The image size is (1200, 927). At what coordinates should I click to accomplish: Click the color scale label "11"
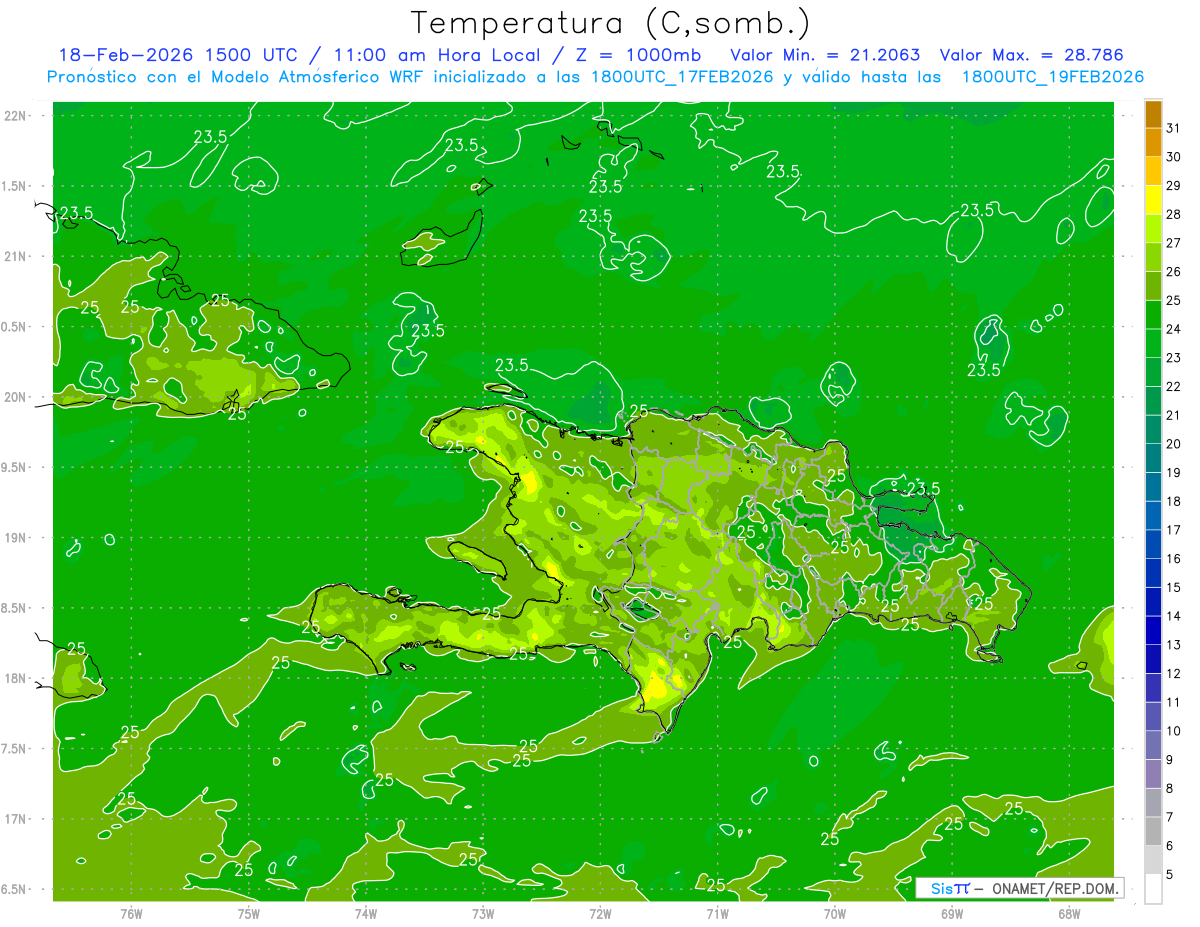[1174, 702]
